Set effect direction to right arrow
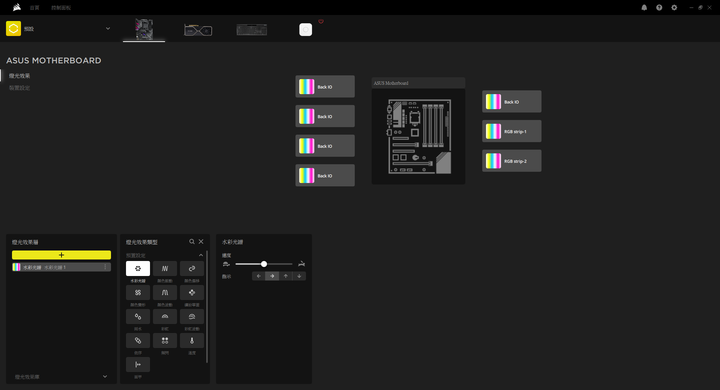 click(x=272, y=276)
